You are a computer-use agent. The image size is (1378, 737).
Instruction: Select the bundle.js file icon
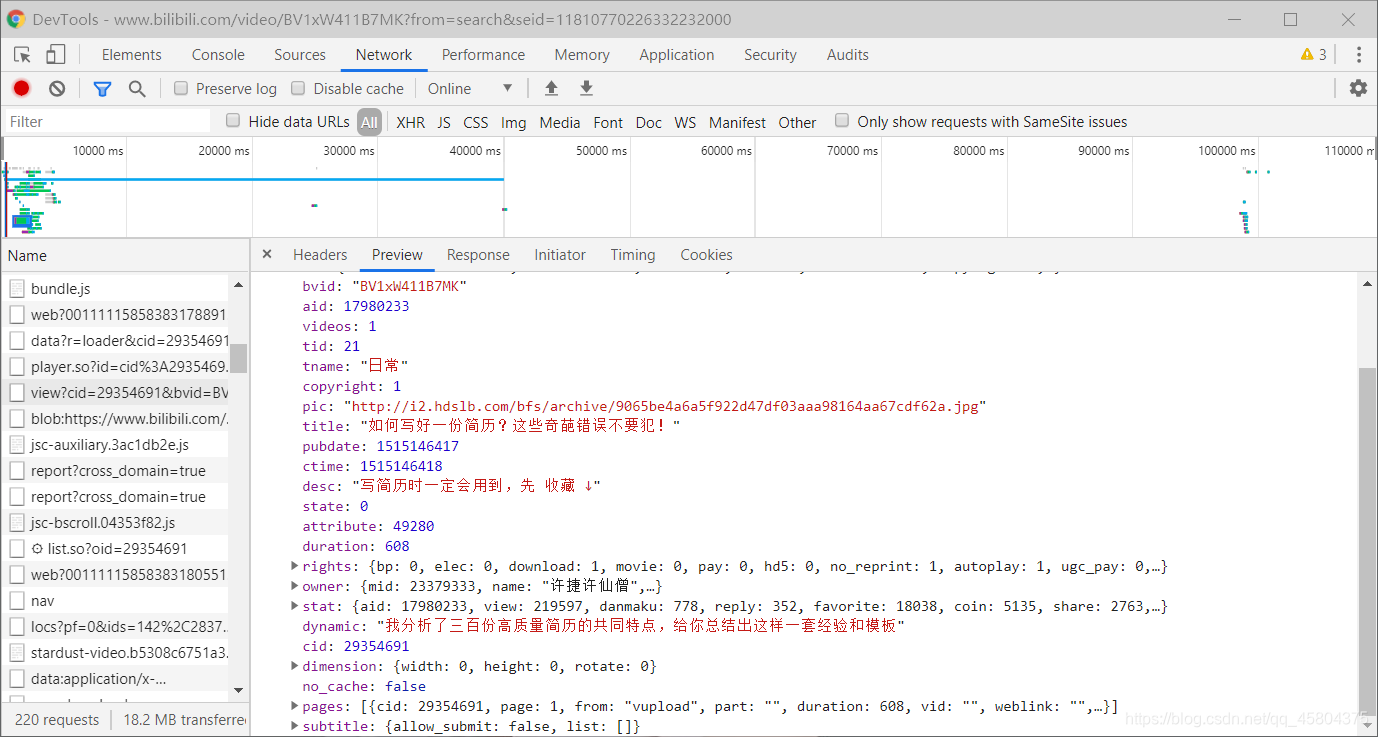[x=17, y=288]
